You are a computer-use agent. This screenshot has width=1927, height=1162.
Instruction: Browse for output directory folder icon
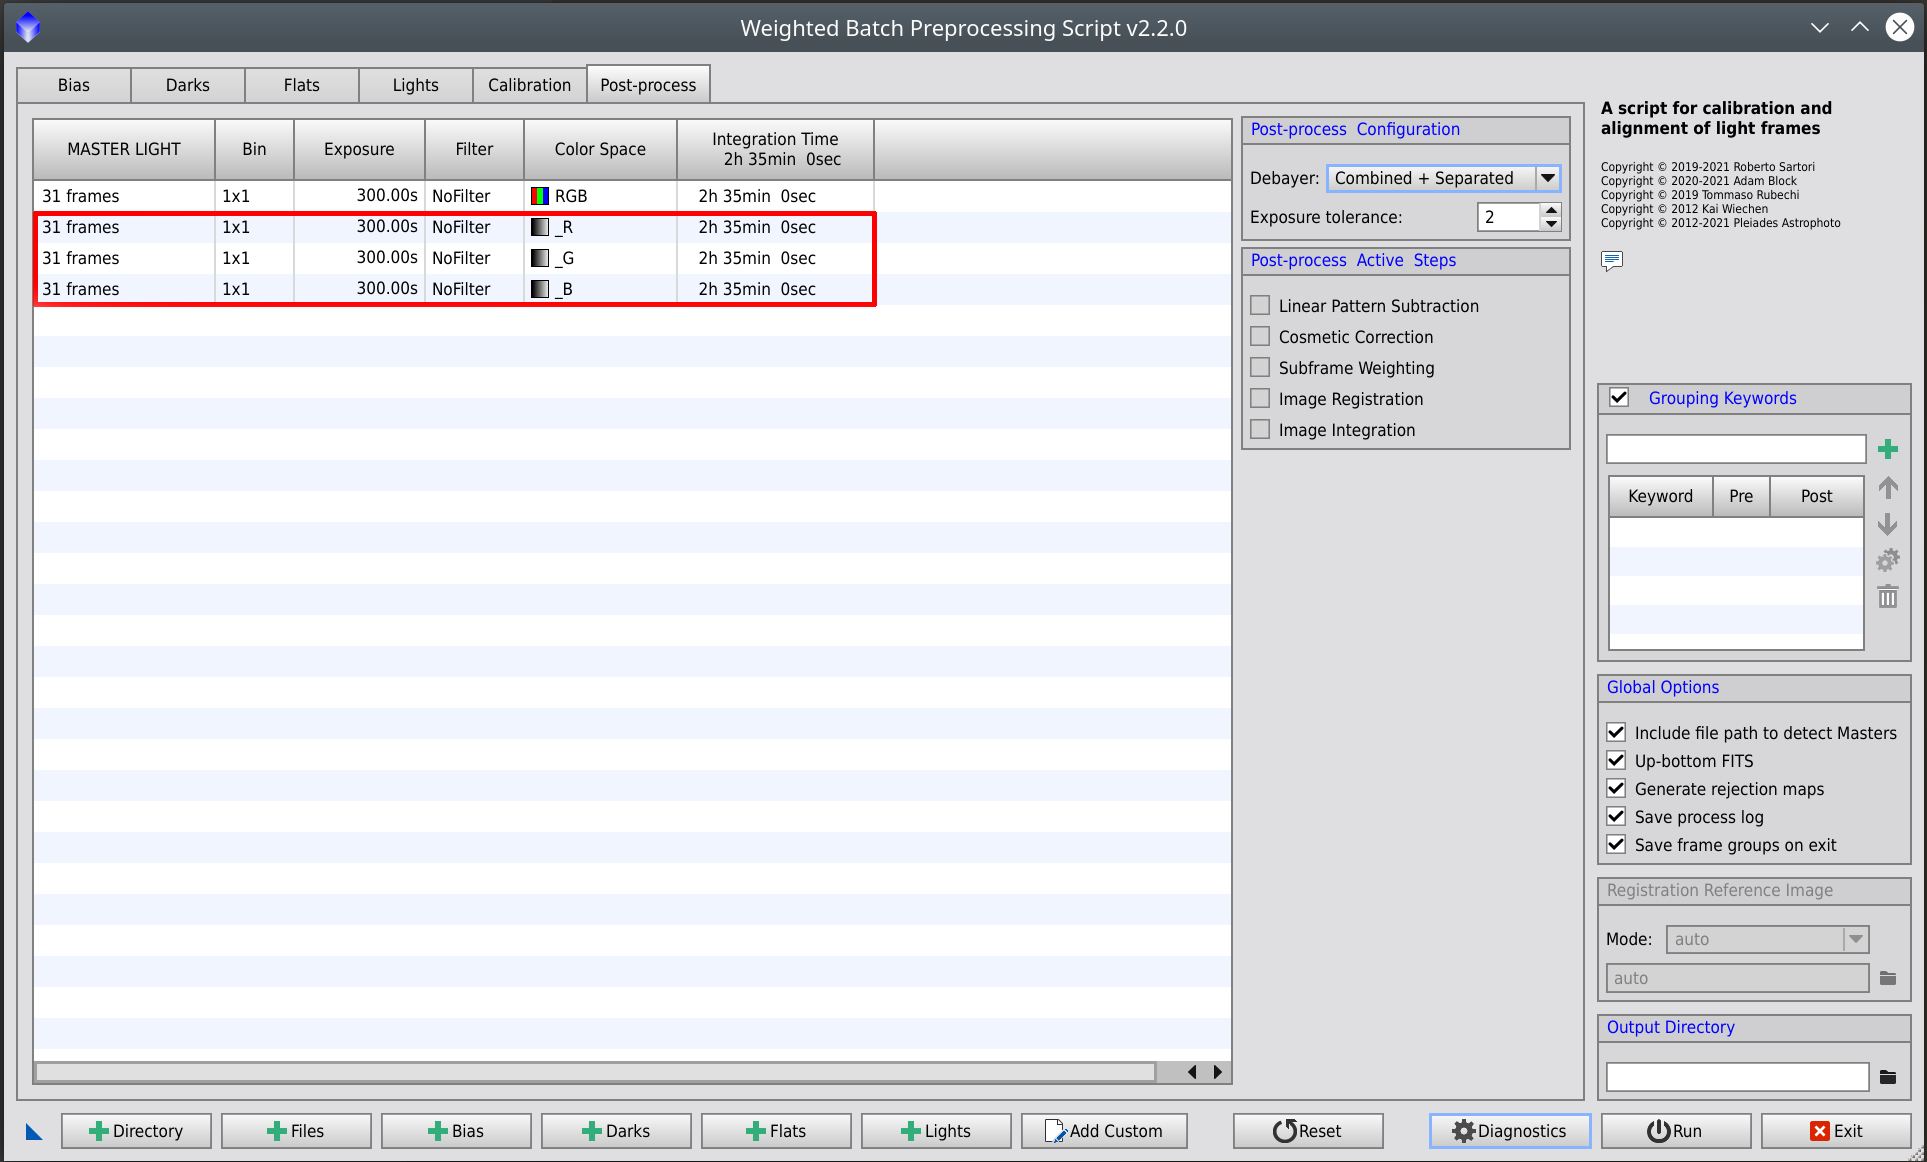tap(1888, 1077)
